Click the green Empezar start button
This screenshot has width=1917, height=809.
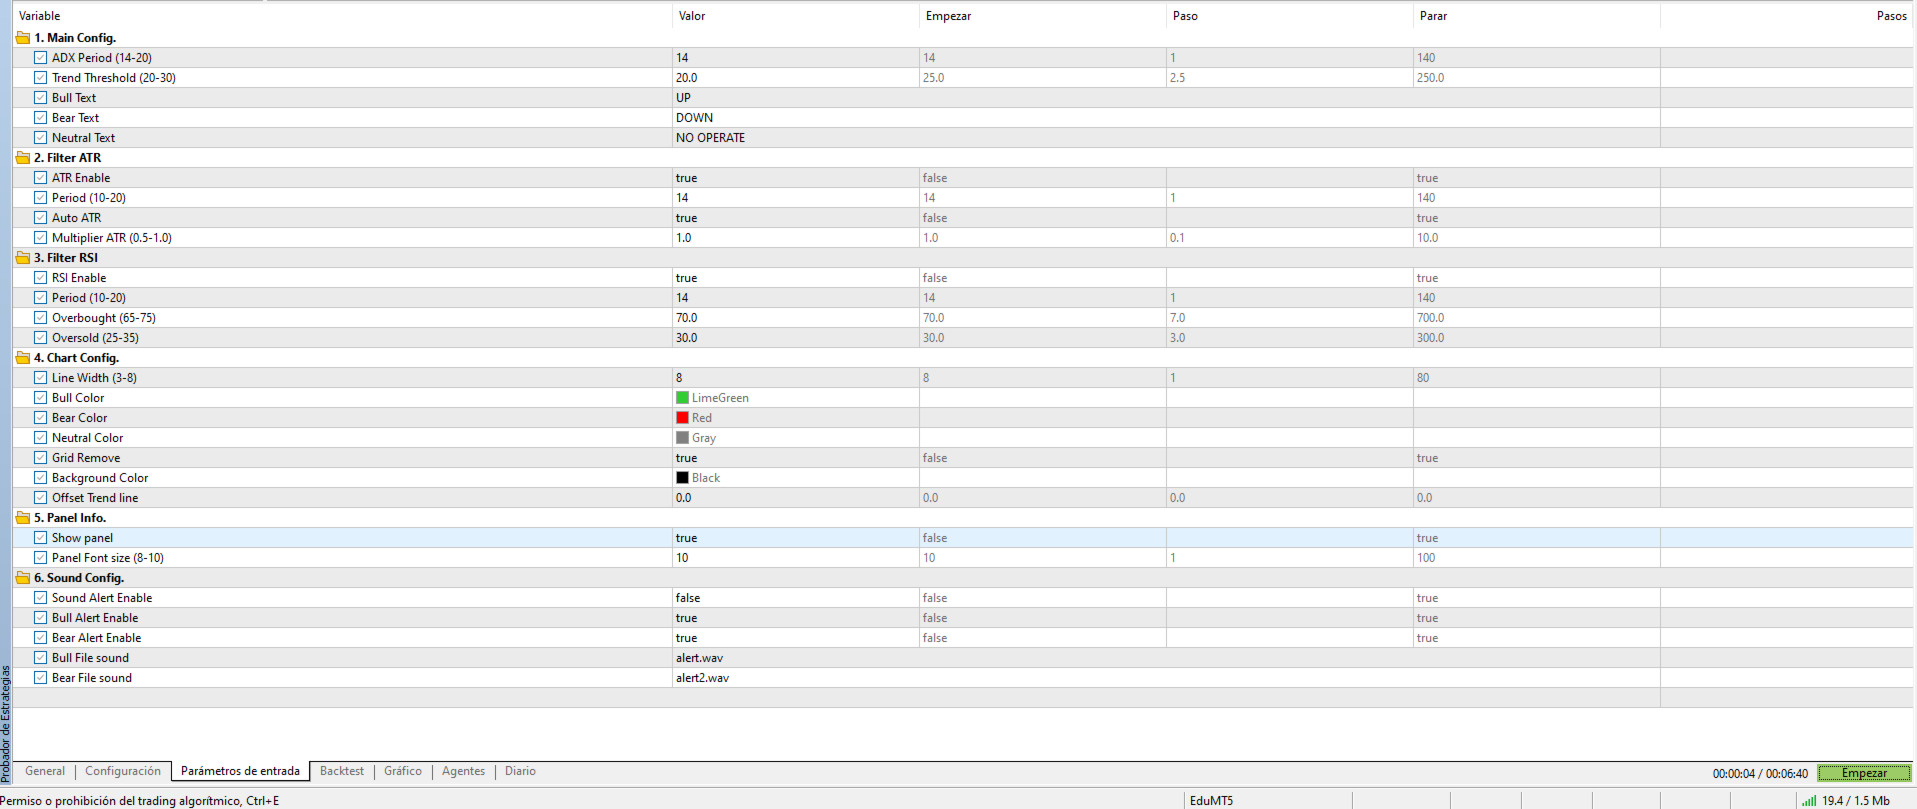coord(1864,773)
